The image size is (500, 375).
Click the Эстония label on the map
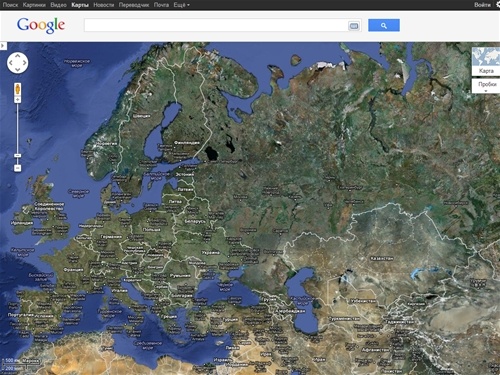tap(185, 174)
